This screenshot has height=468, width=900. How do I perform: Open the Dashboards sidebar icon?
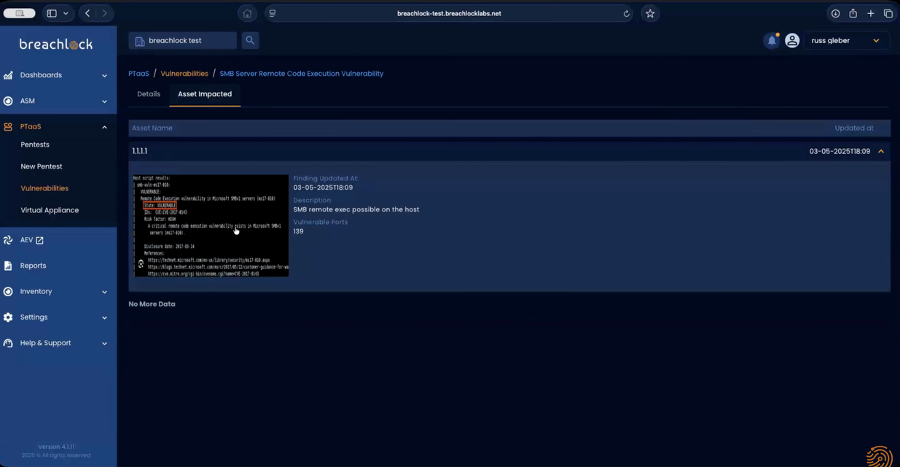click(x=8, y=75)
